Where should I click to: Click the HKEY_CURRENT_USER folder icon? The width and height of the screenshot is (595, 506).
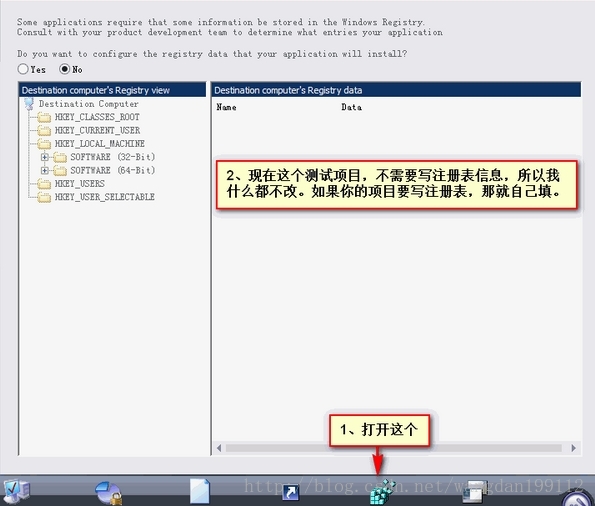(x=44, y=131)
